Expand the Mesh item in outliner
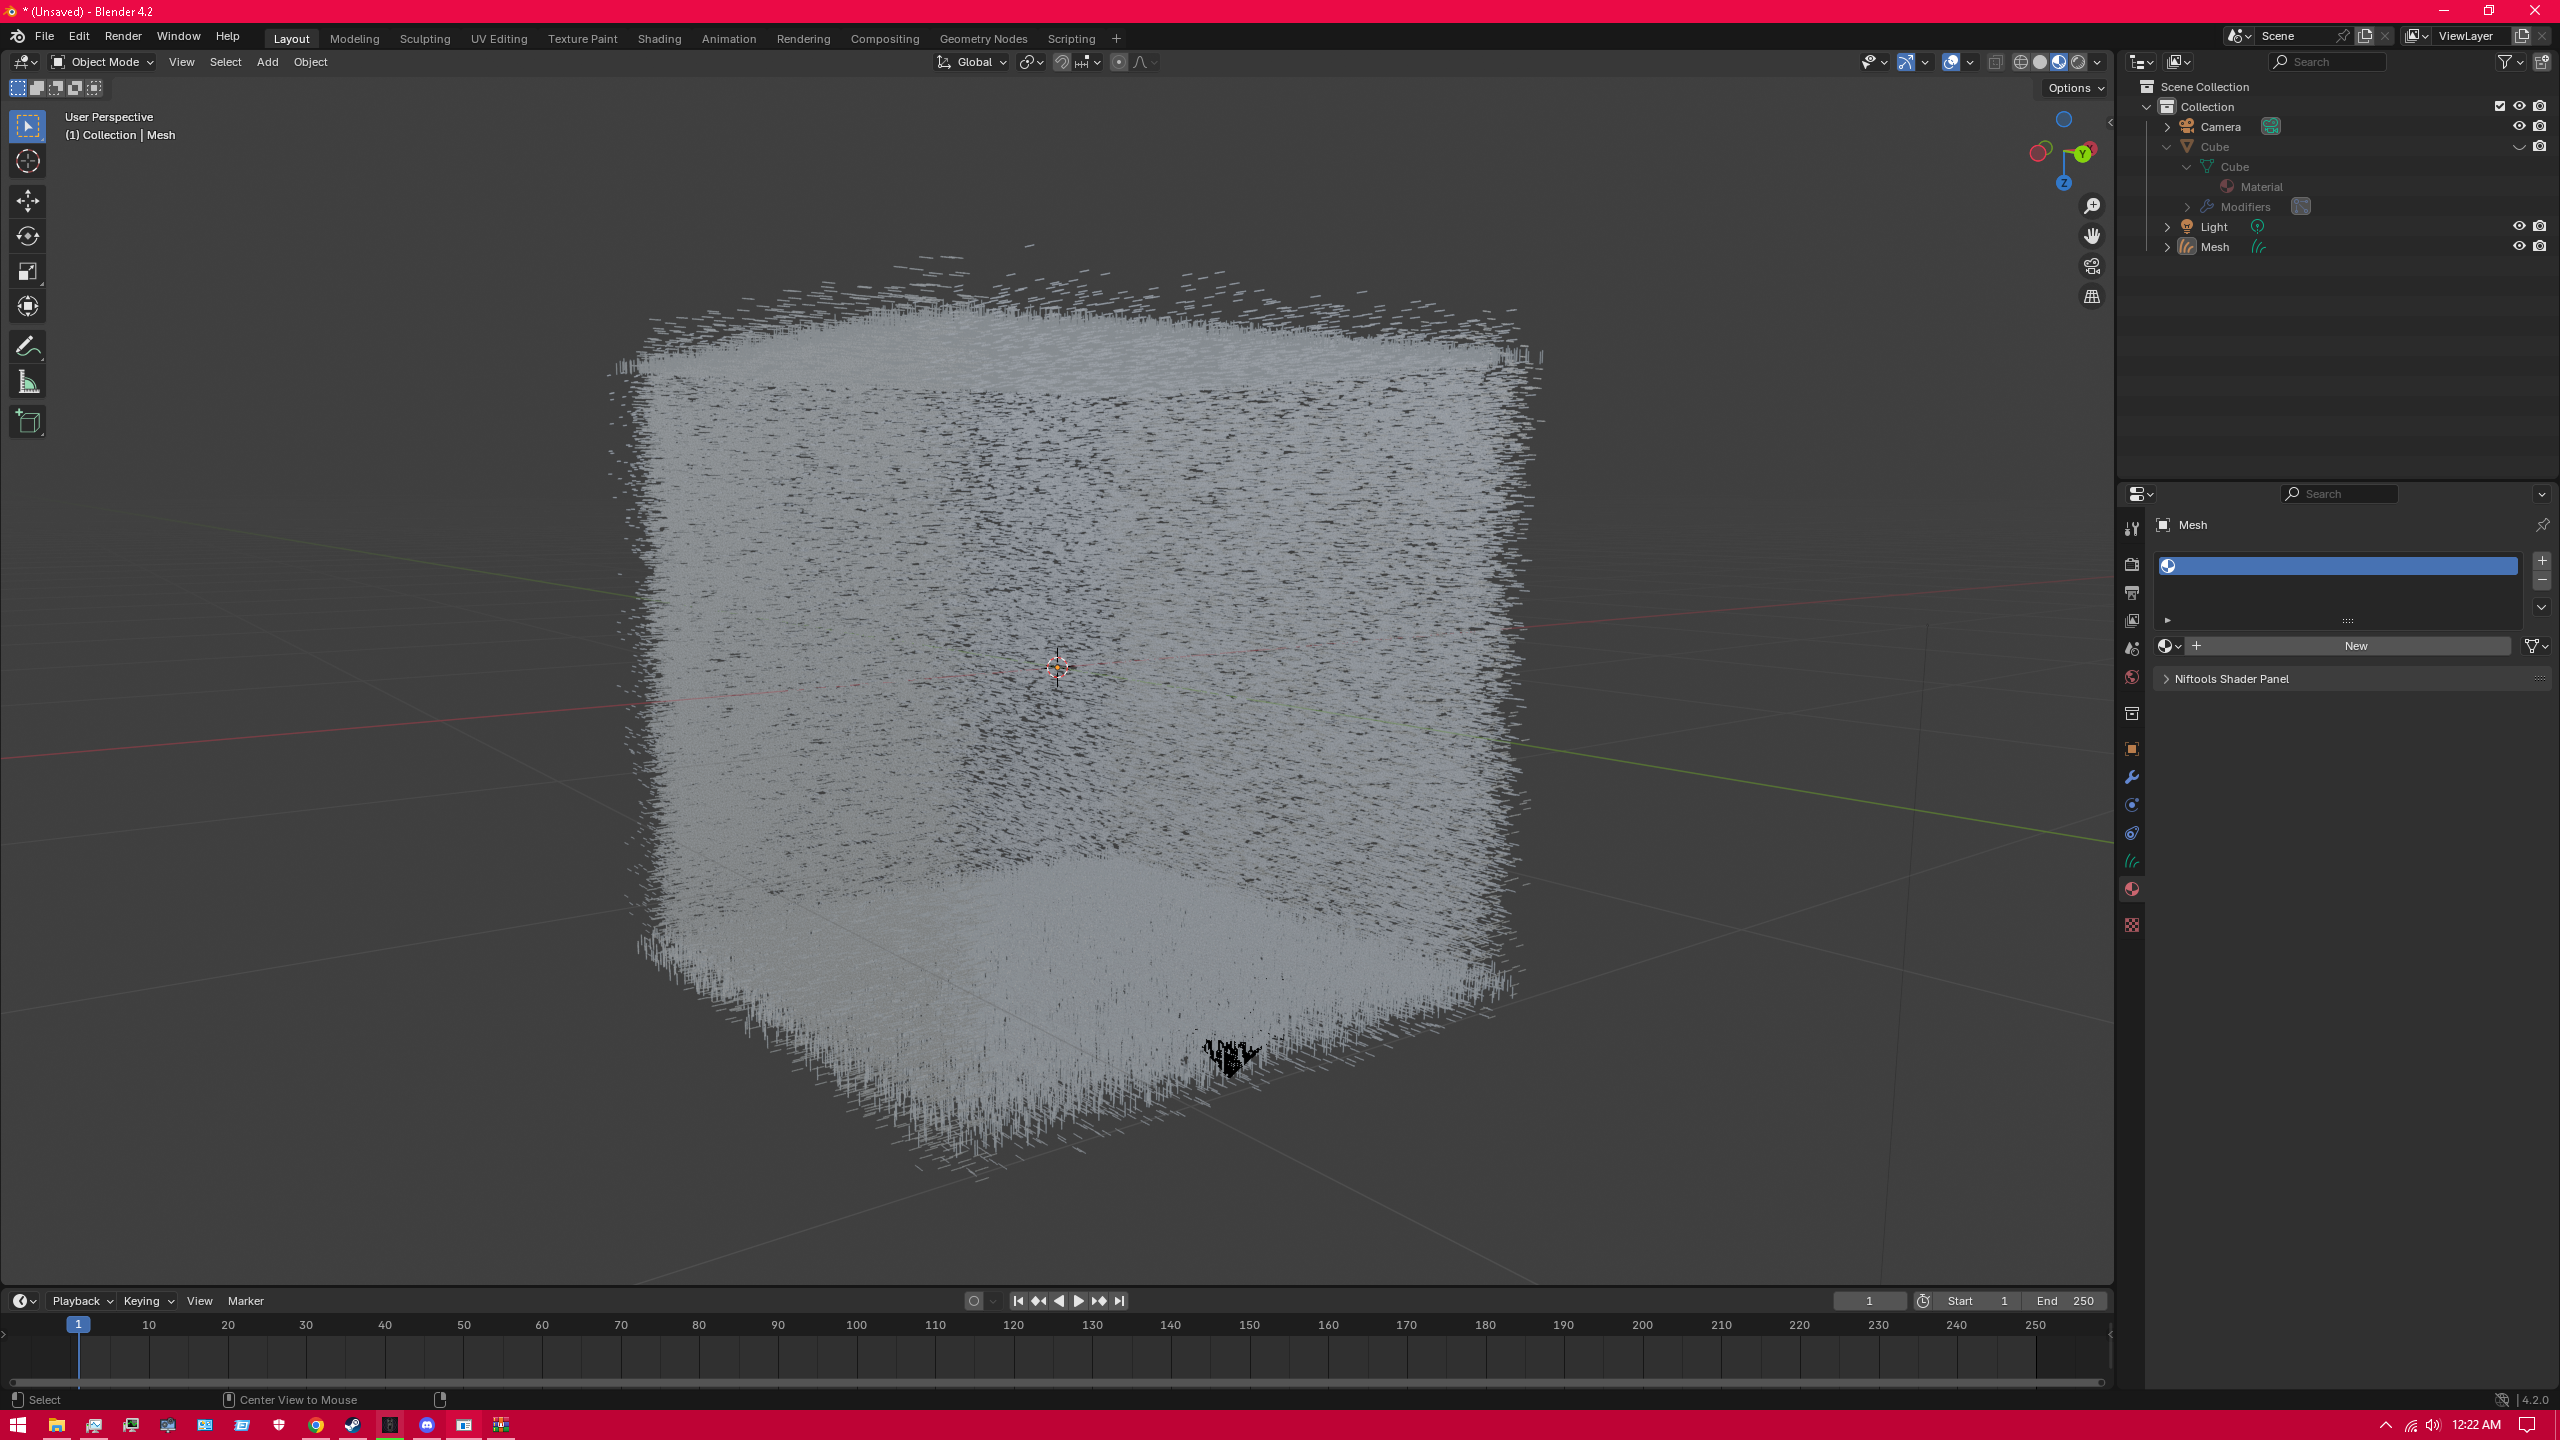This screenshot has width=2560, height=1440. [x=2167, y=247]
